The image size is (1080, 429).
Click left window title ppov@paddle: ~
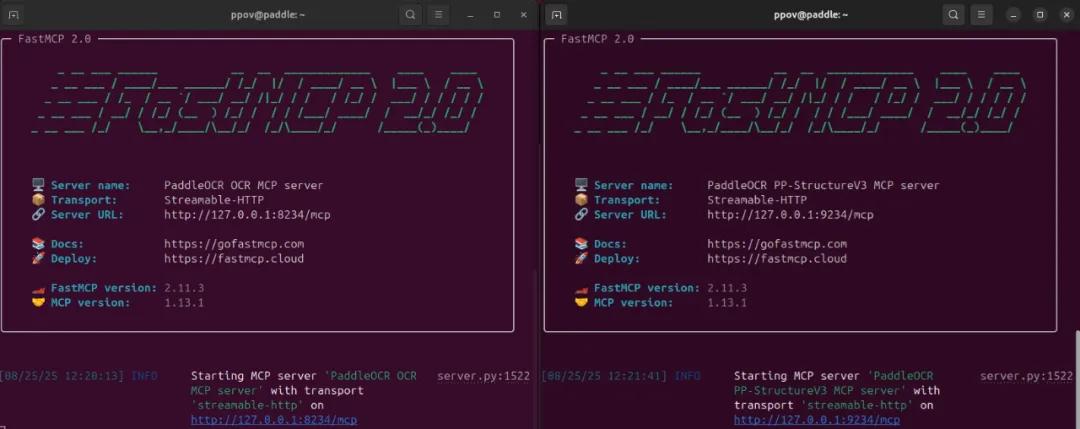268,14
